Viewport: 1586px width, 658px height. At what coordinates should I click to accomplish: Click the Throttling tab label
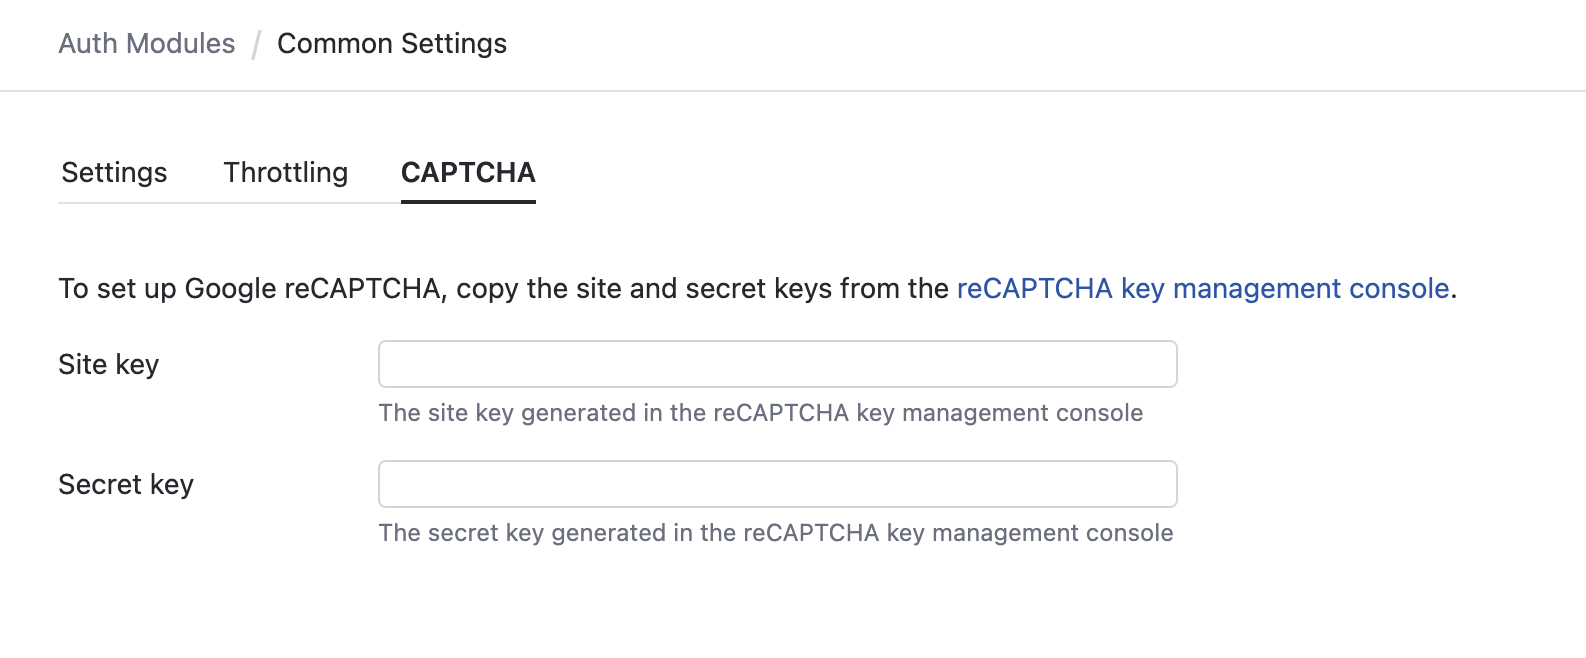[x=285, y=172]
